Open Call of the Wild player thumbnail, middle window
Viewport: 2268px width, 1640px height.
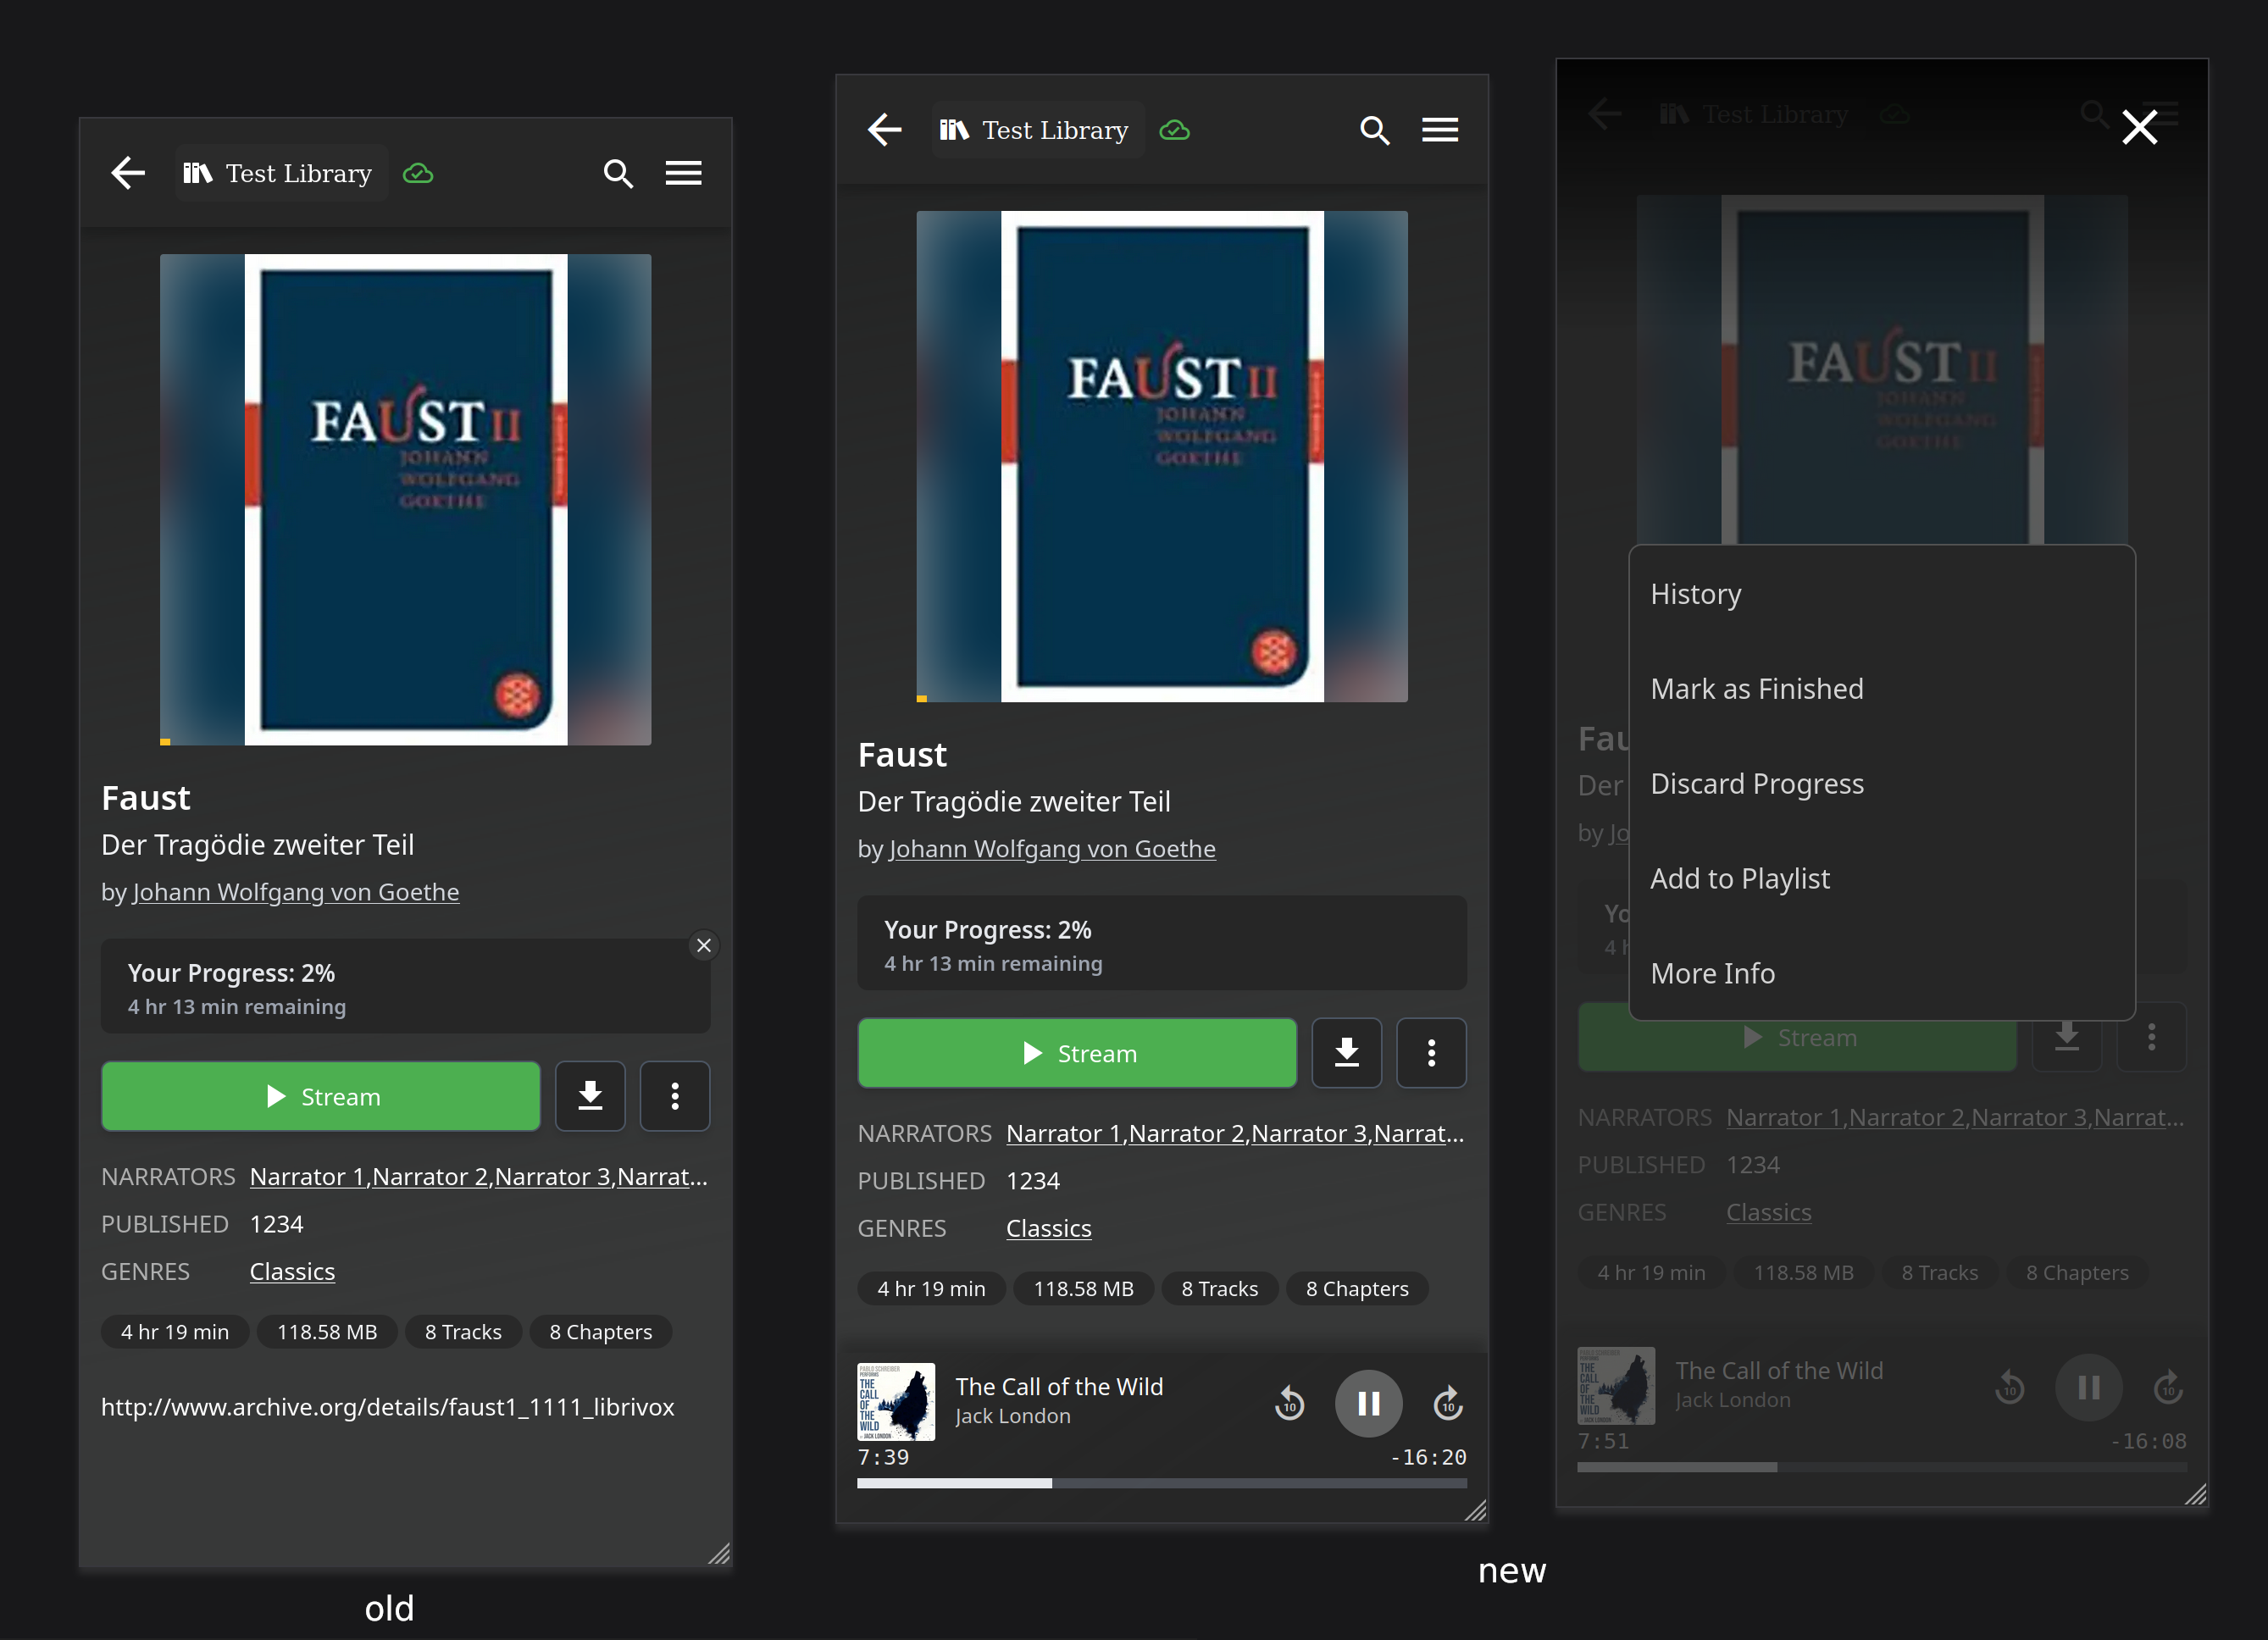click(x=896, y=1402)
